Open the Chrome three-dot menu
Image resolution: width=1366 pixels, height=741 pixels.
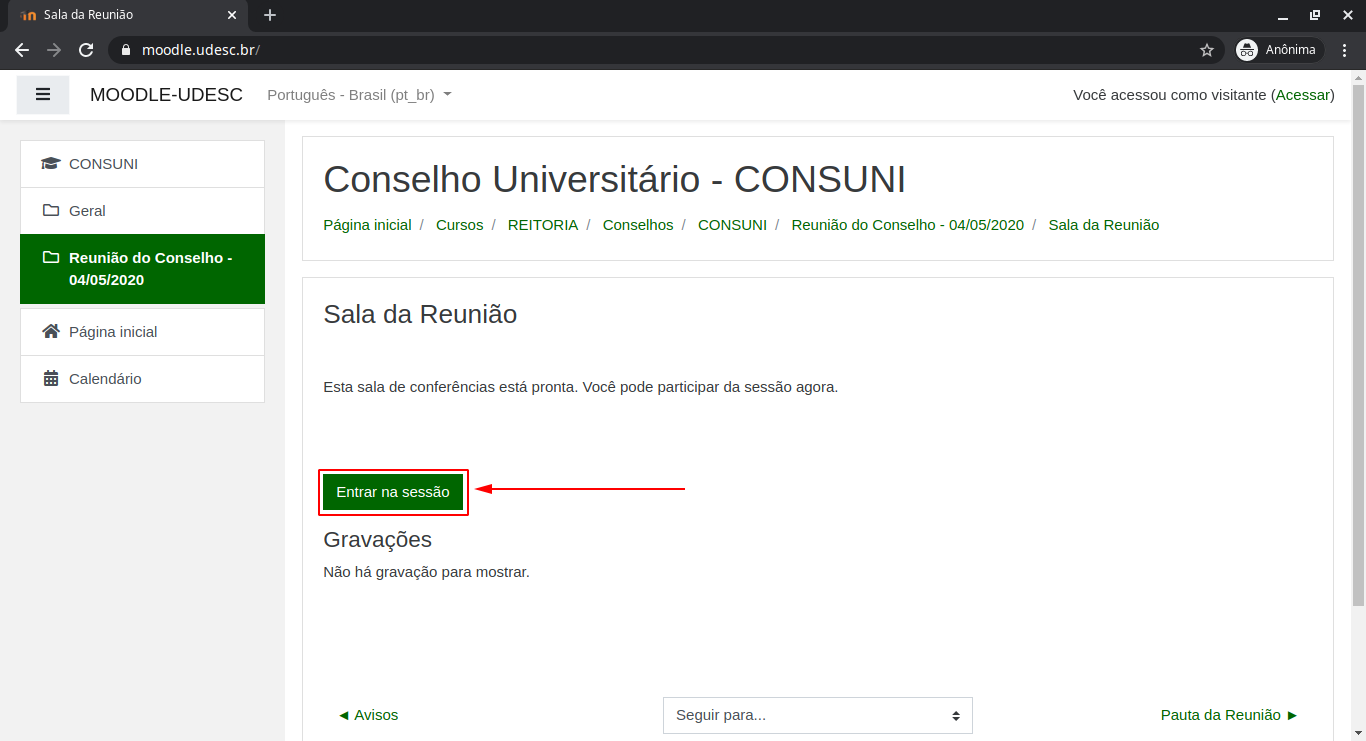pos(1345,50)
